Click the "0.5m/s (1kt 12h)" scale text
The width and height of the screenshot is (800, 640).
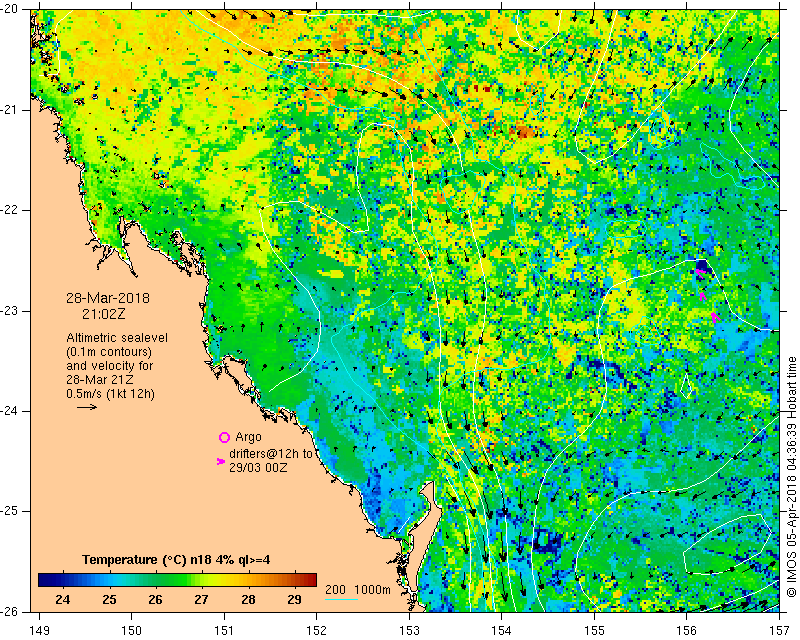pos(110,394)
